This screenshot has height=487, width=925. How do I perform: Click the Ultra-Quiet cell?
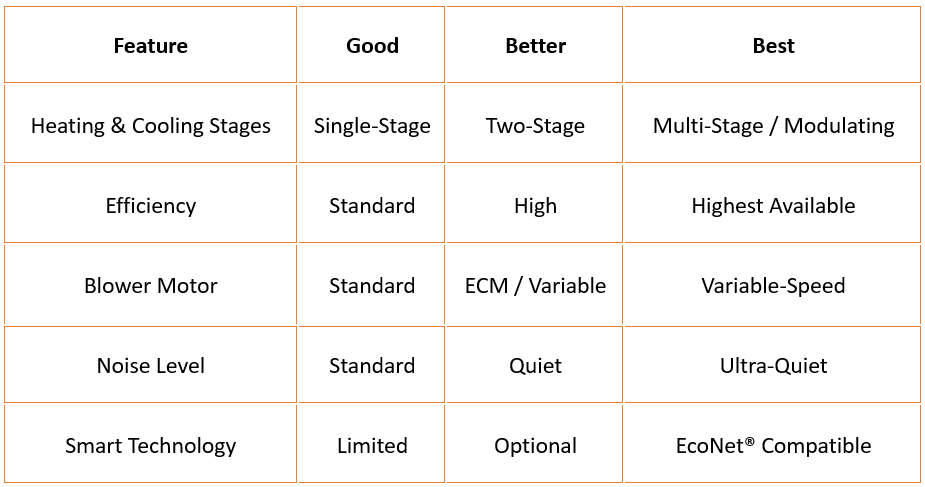[773, 366]
